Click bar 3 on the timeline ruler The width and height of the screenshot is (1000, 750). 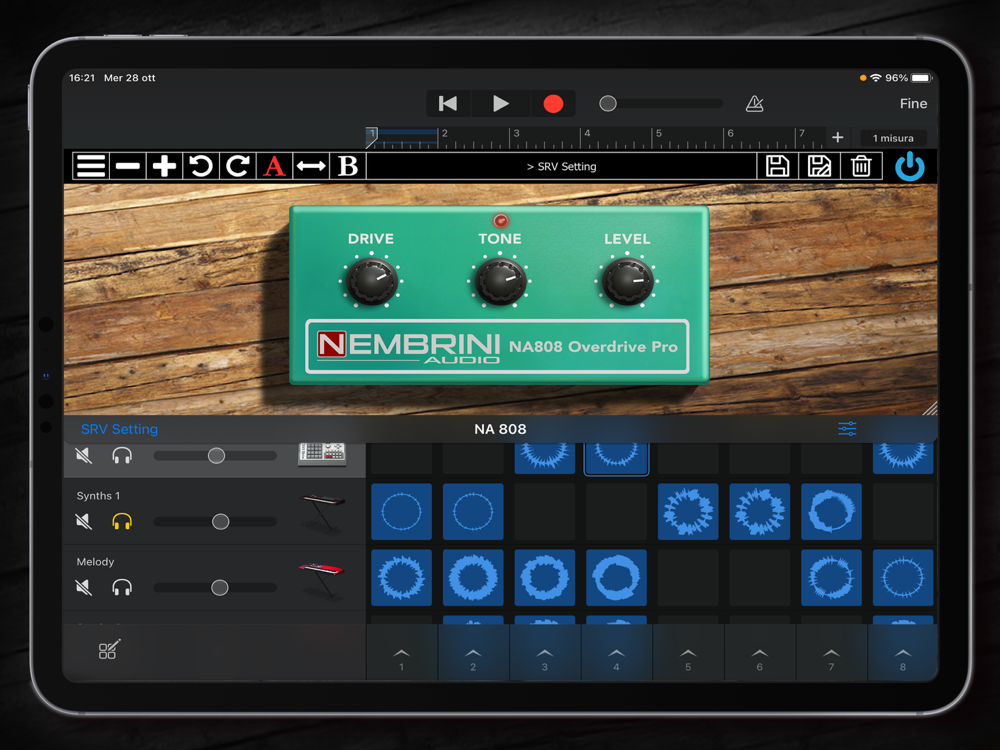click(516, 136)
